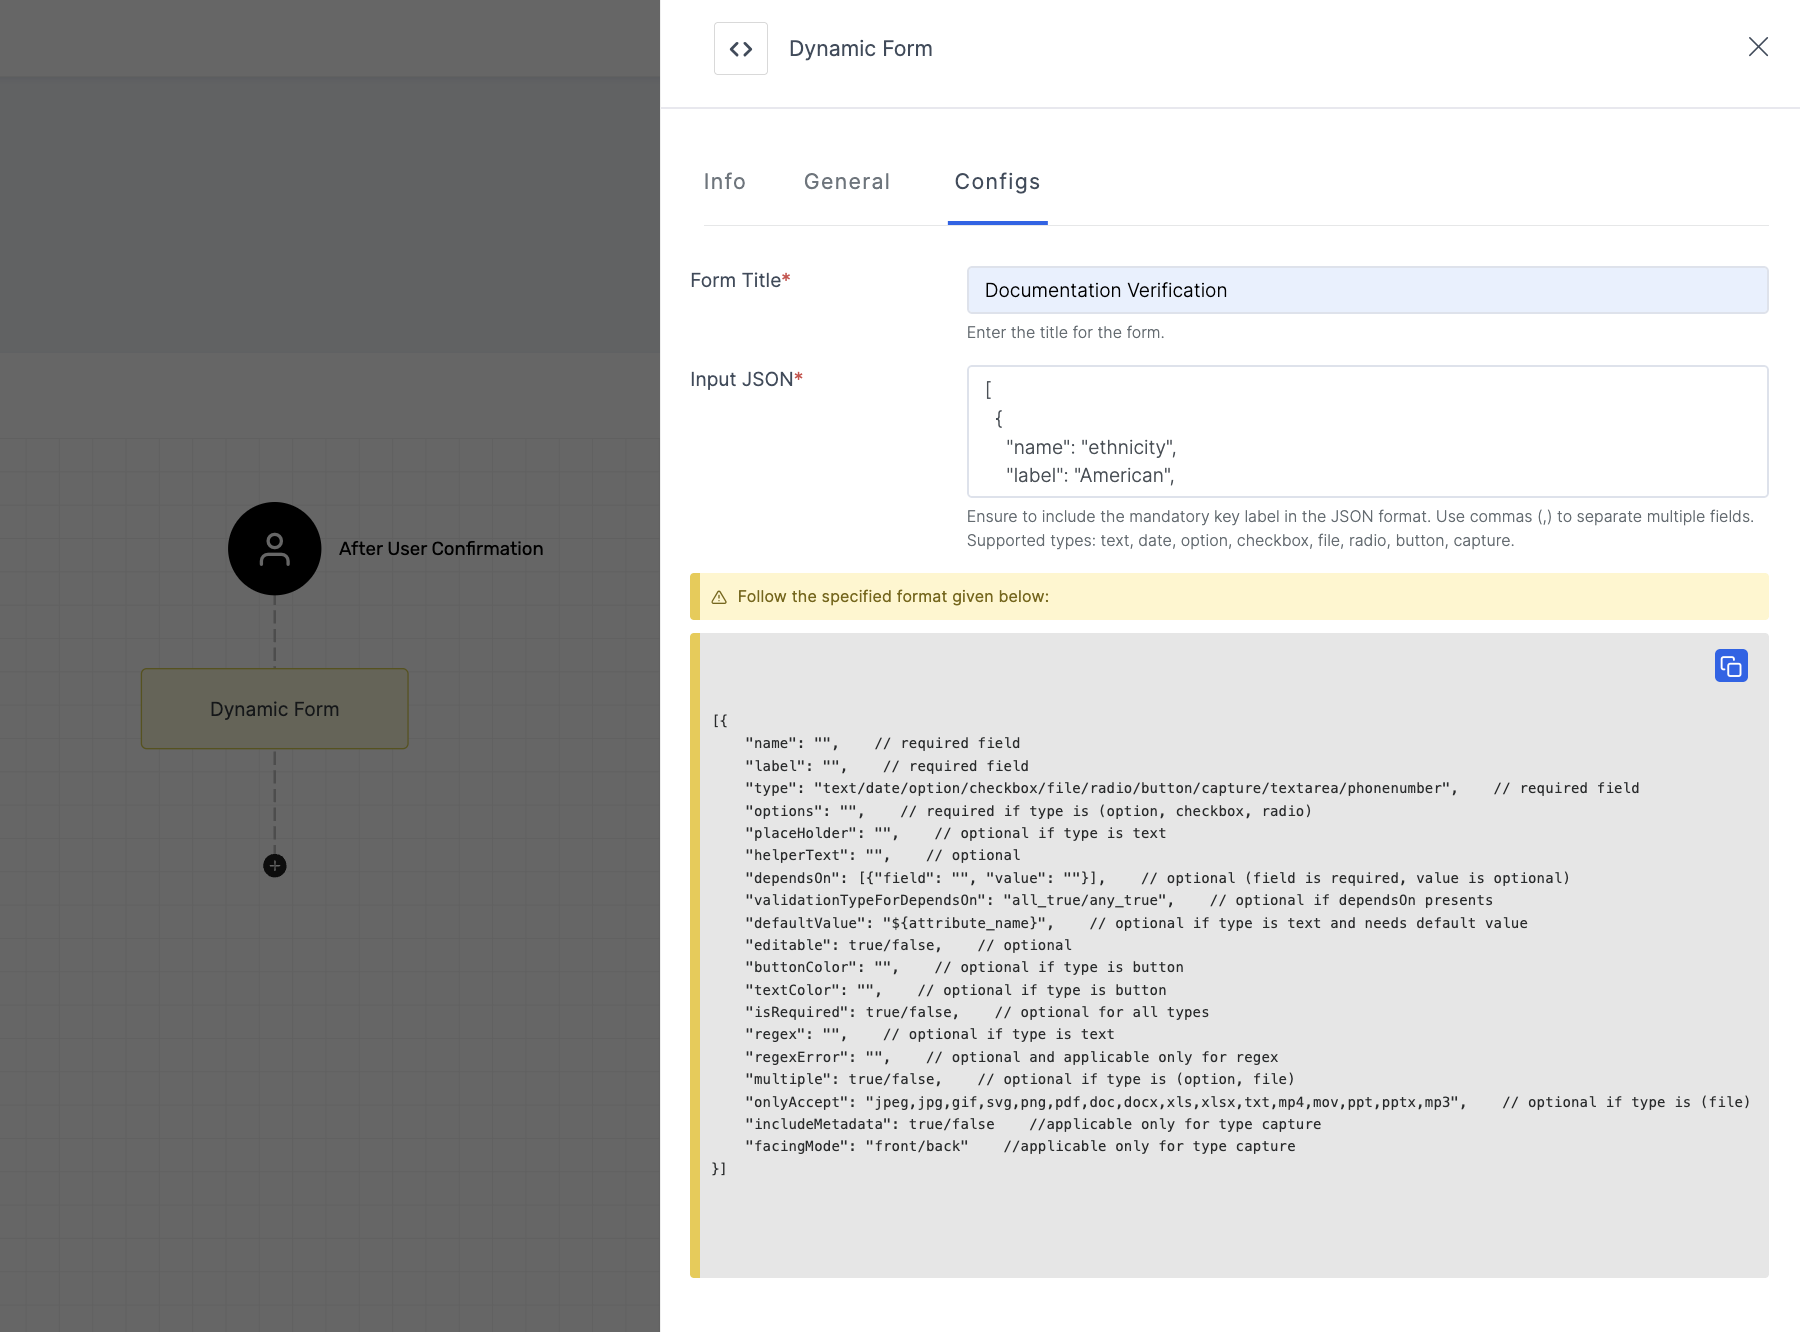Viewport: 1800px width, 1332px height.
Task: Click inside the Input JSON textarea
Action: (x=1367, y=432)
